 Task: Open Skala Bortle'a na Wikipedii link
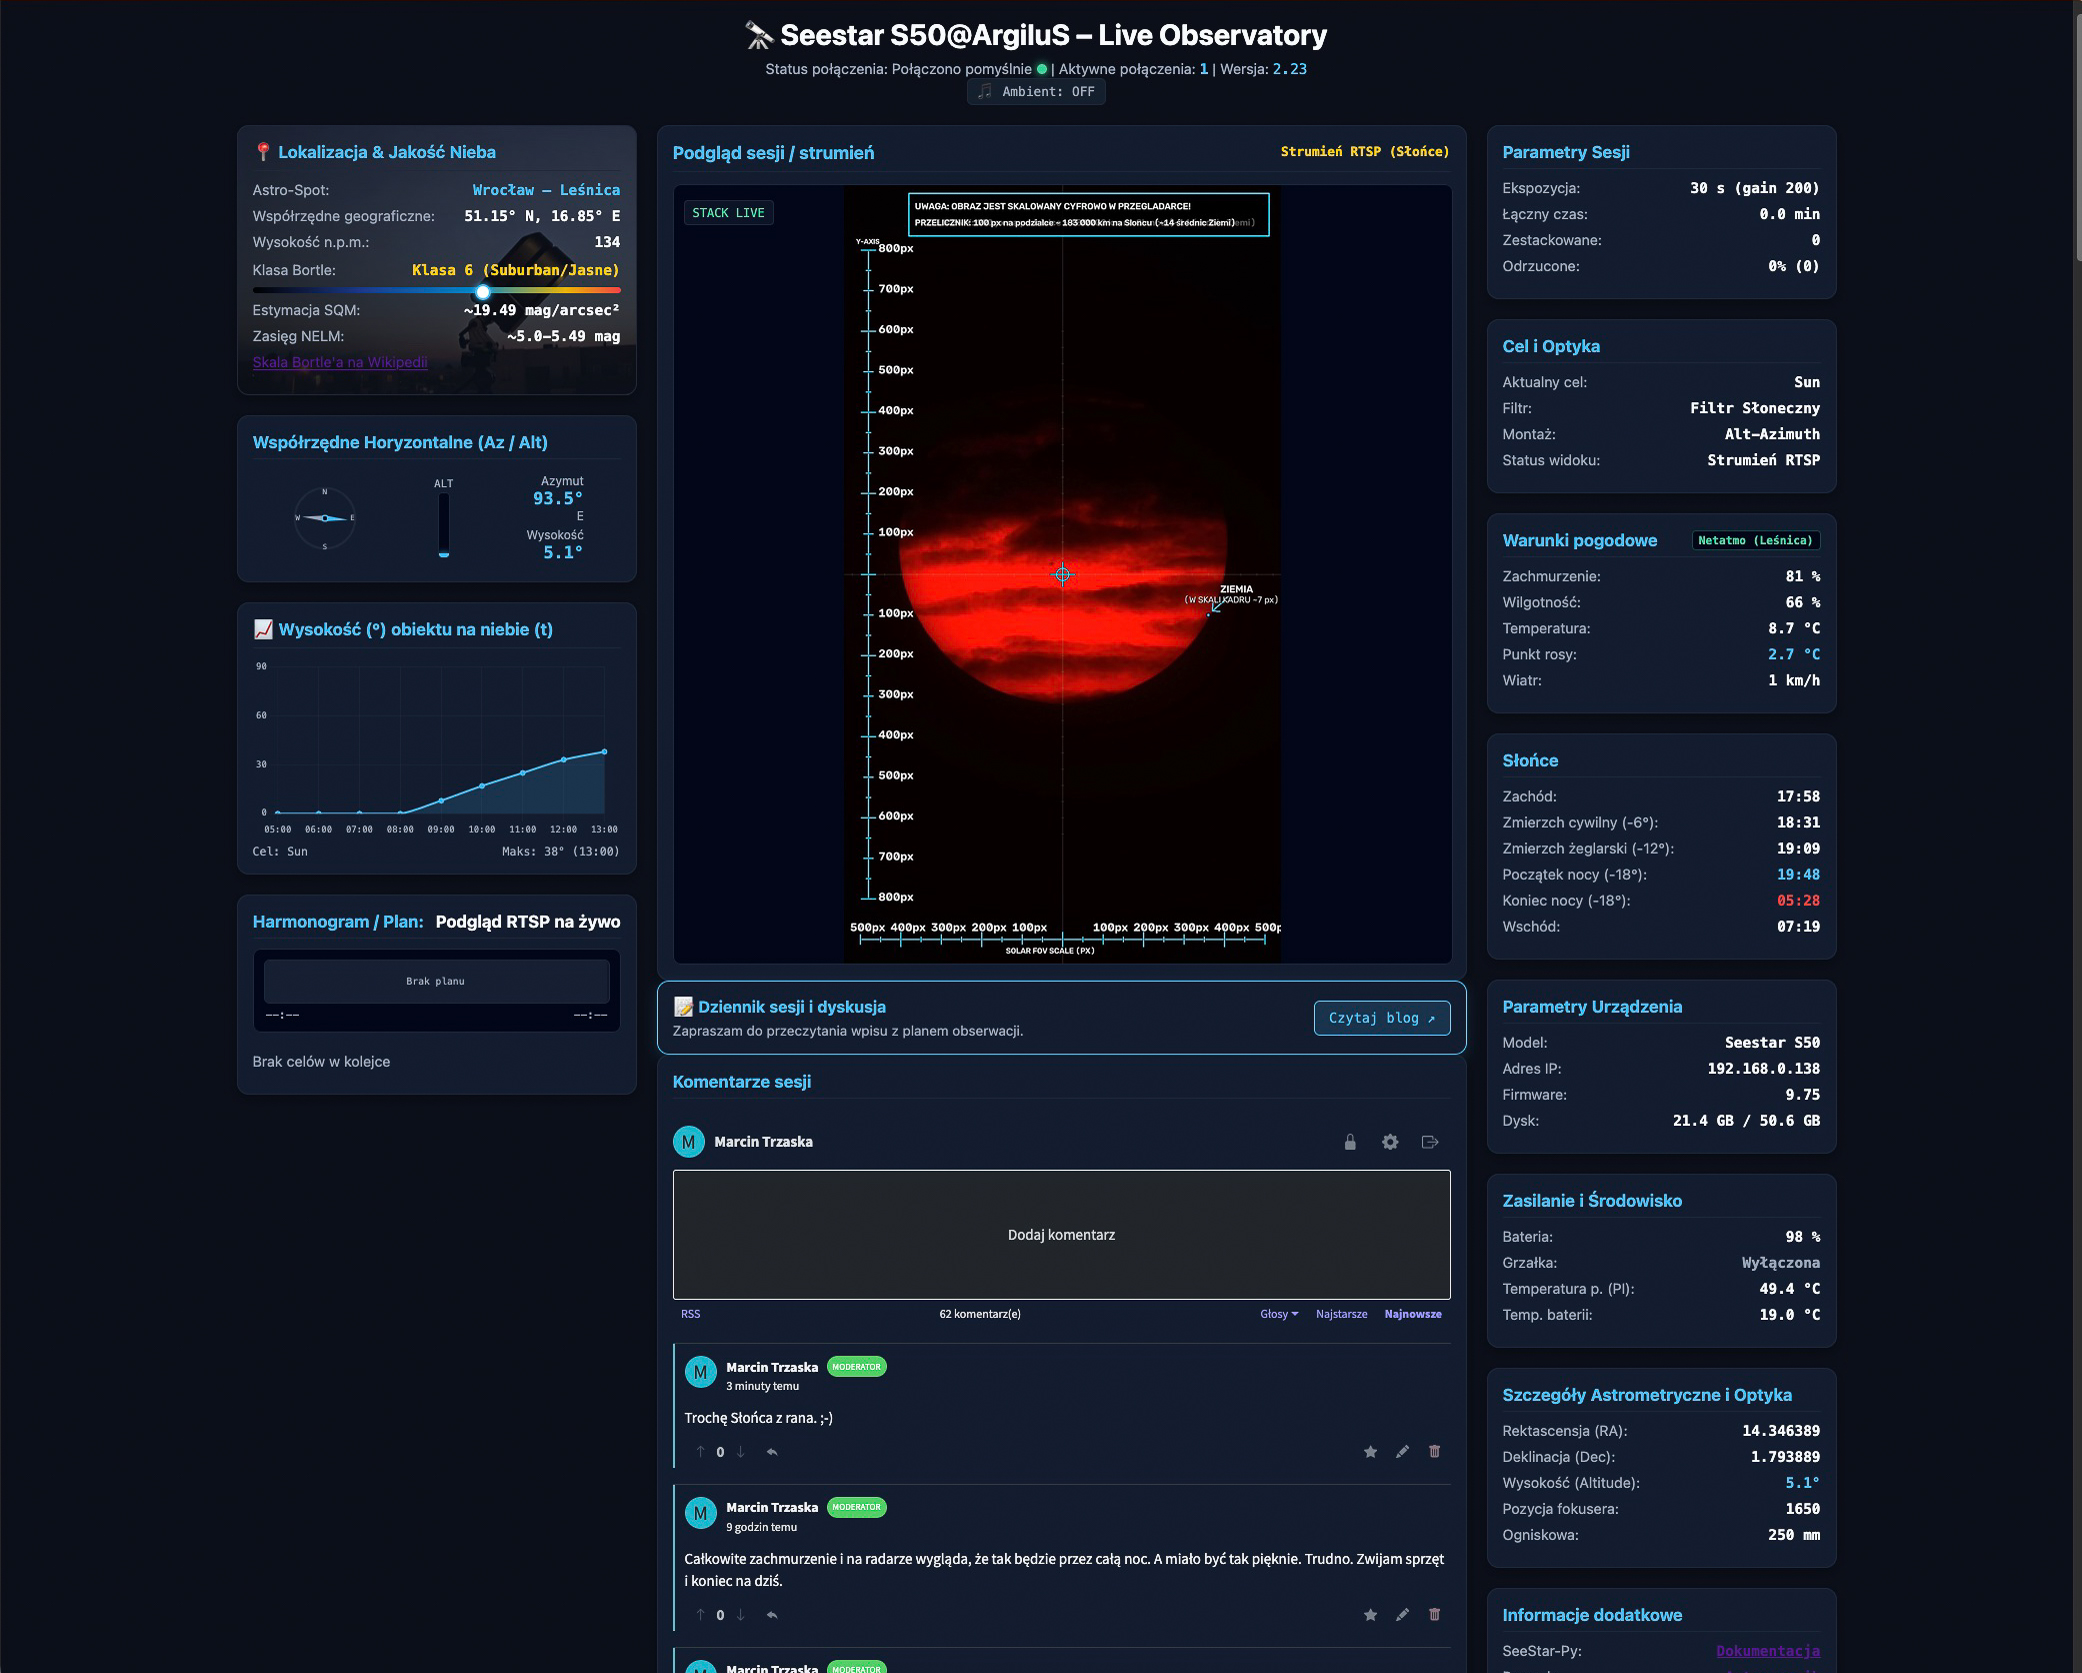(x=340, y=362)
